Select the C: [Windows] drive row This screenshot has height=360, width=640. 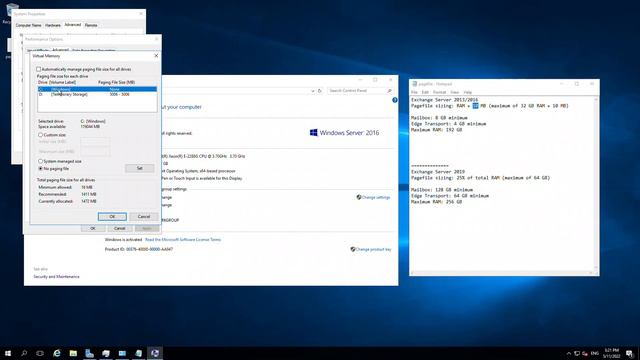click(x=97, y=89)
